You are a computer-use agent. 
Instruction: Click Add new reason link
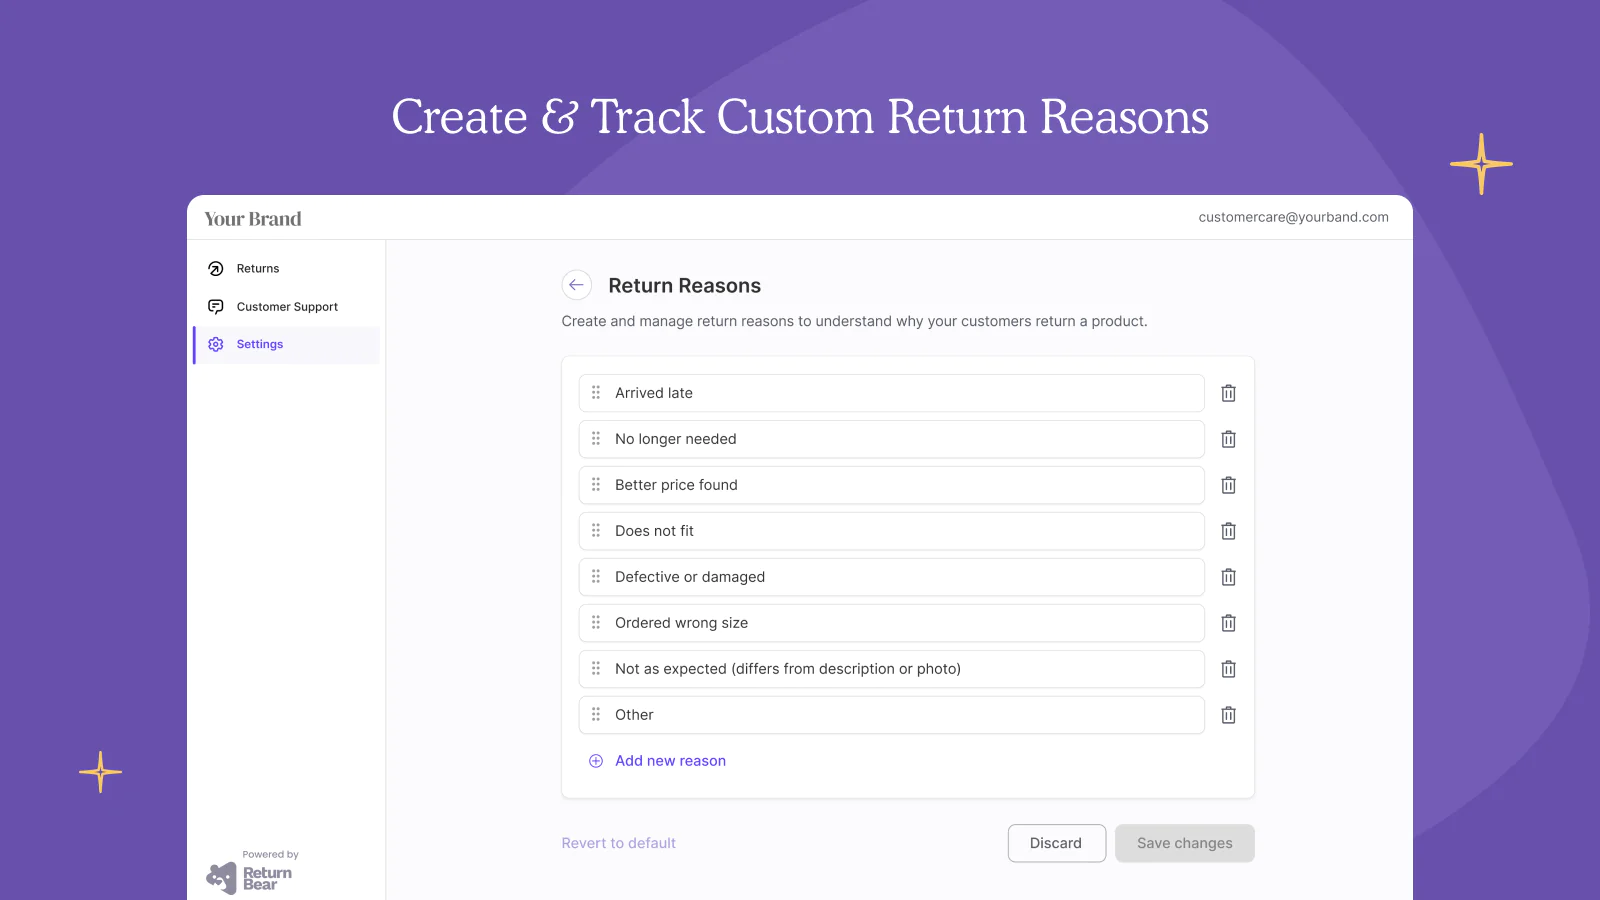pyautogui.click(x=670, y=761)
